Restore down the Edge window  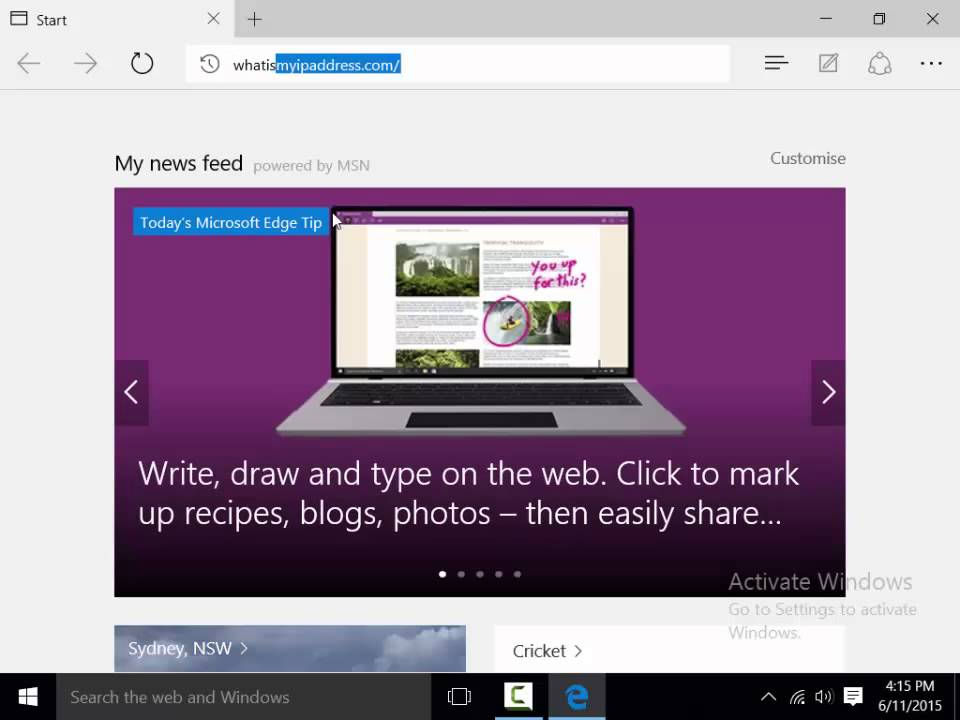(879, 19)
